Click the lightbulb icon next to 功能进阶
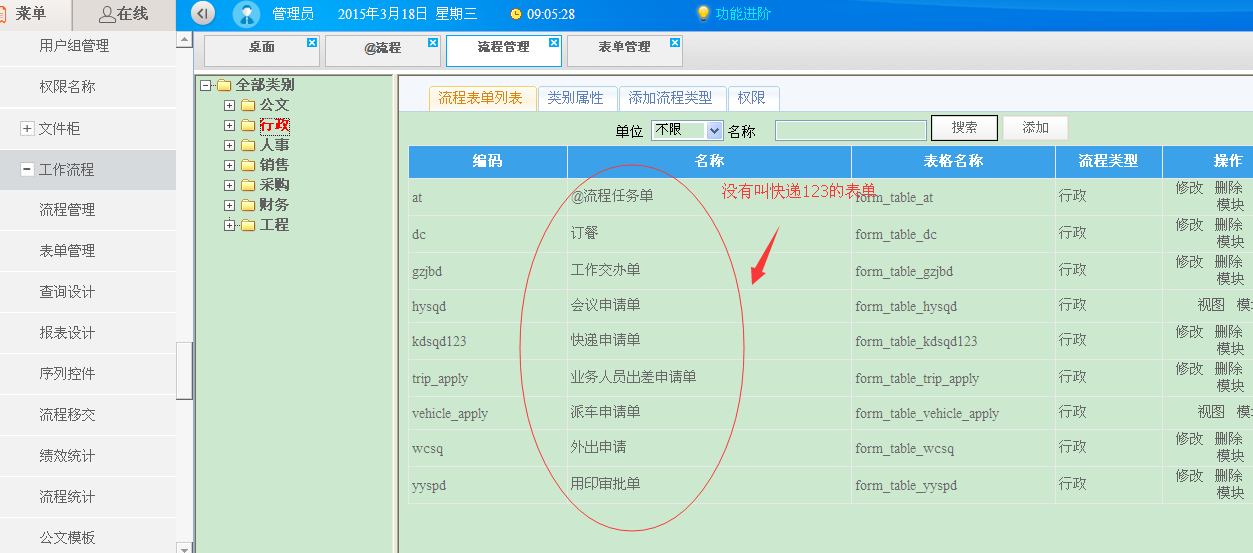The image size is (1253, 553). 703,13
